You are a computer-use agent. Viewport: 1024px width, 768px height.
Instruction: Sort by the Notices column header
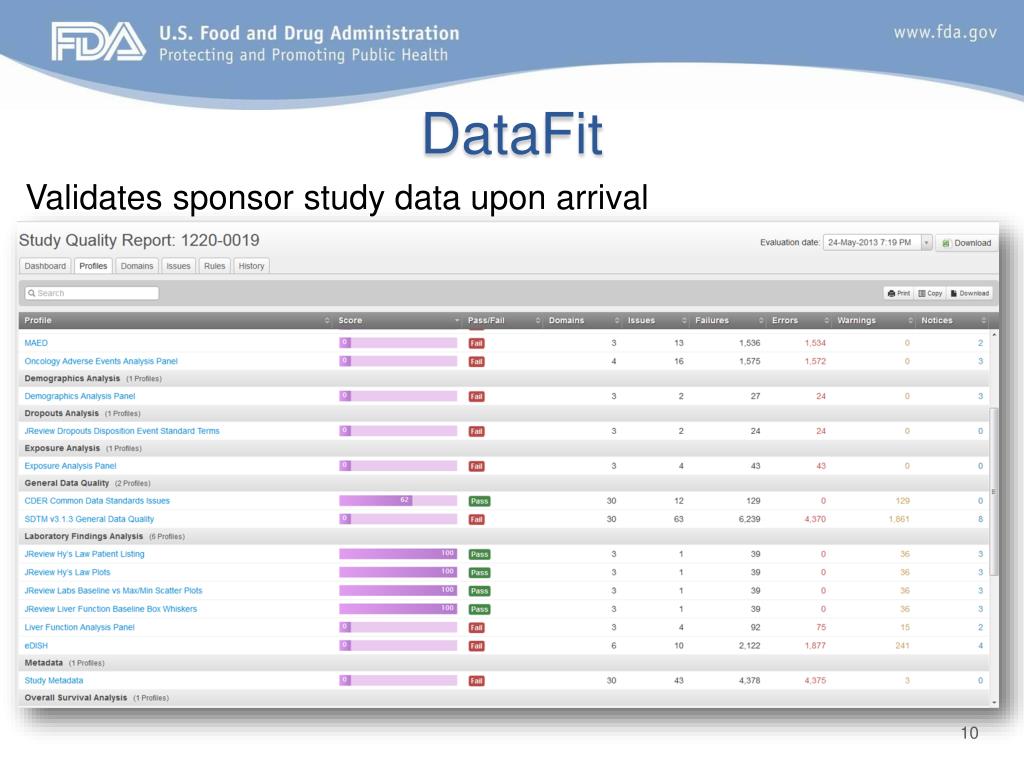(953, 321)
